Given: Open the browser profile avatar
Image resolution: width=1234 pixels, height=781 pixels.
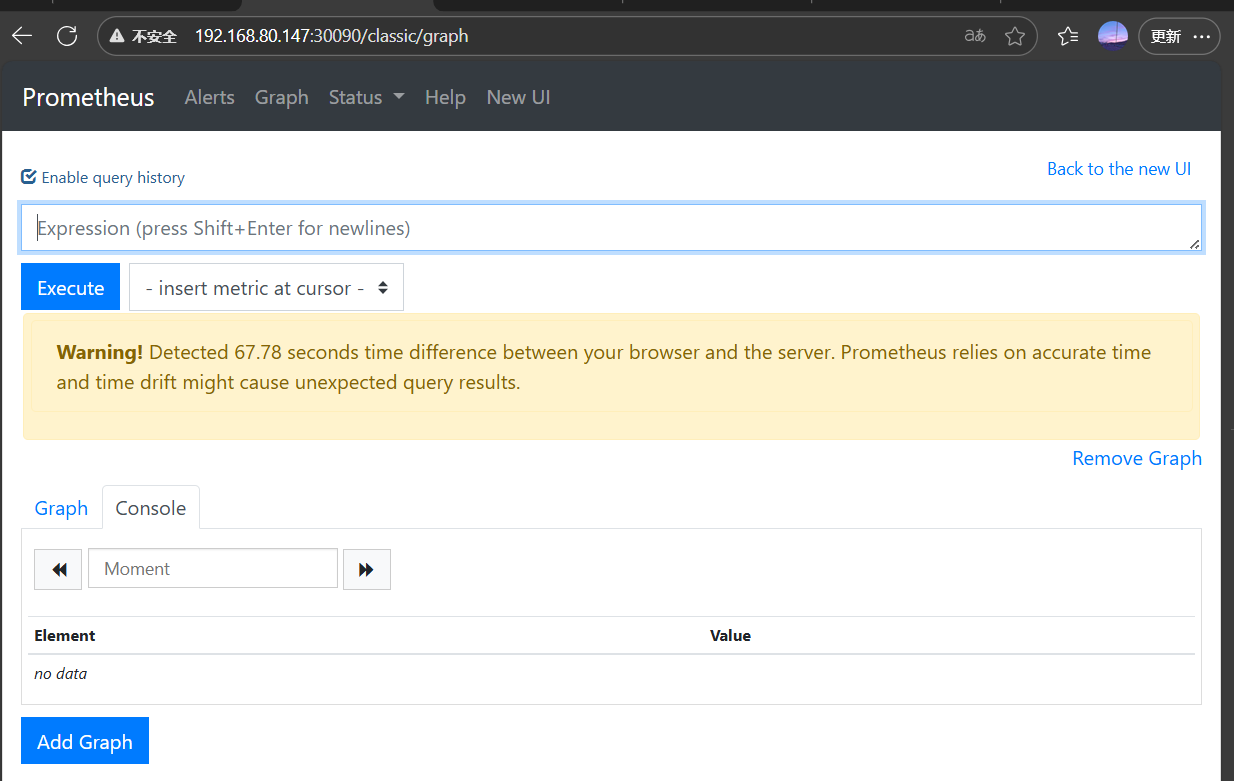Looking at the screenshot, I should coord(1113,36).
